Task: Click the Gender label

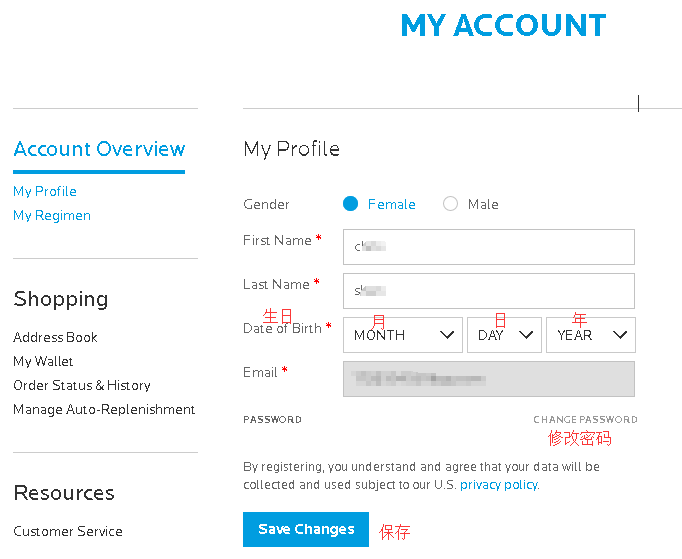Action: [x=266, y=204]
